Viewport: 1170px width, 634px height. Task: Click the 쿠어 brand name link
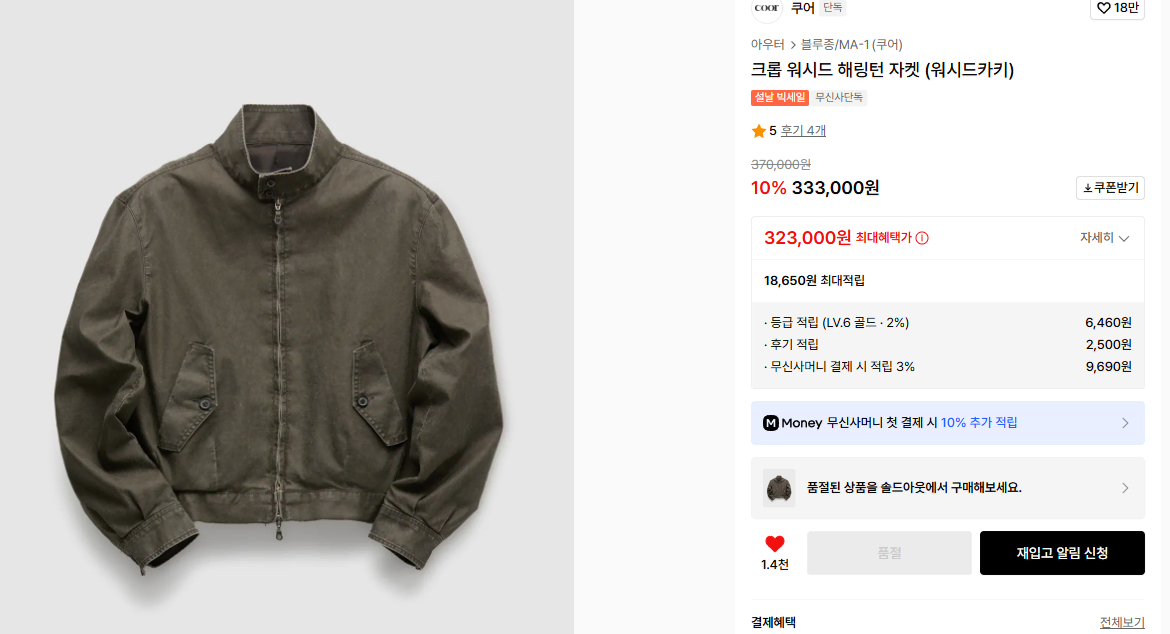click(x=803, y=8)
